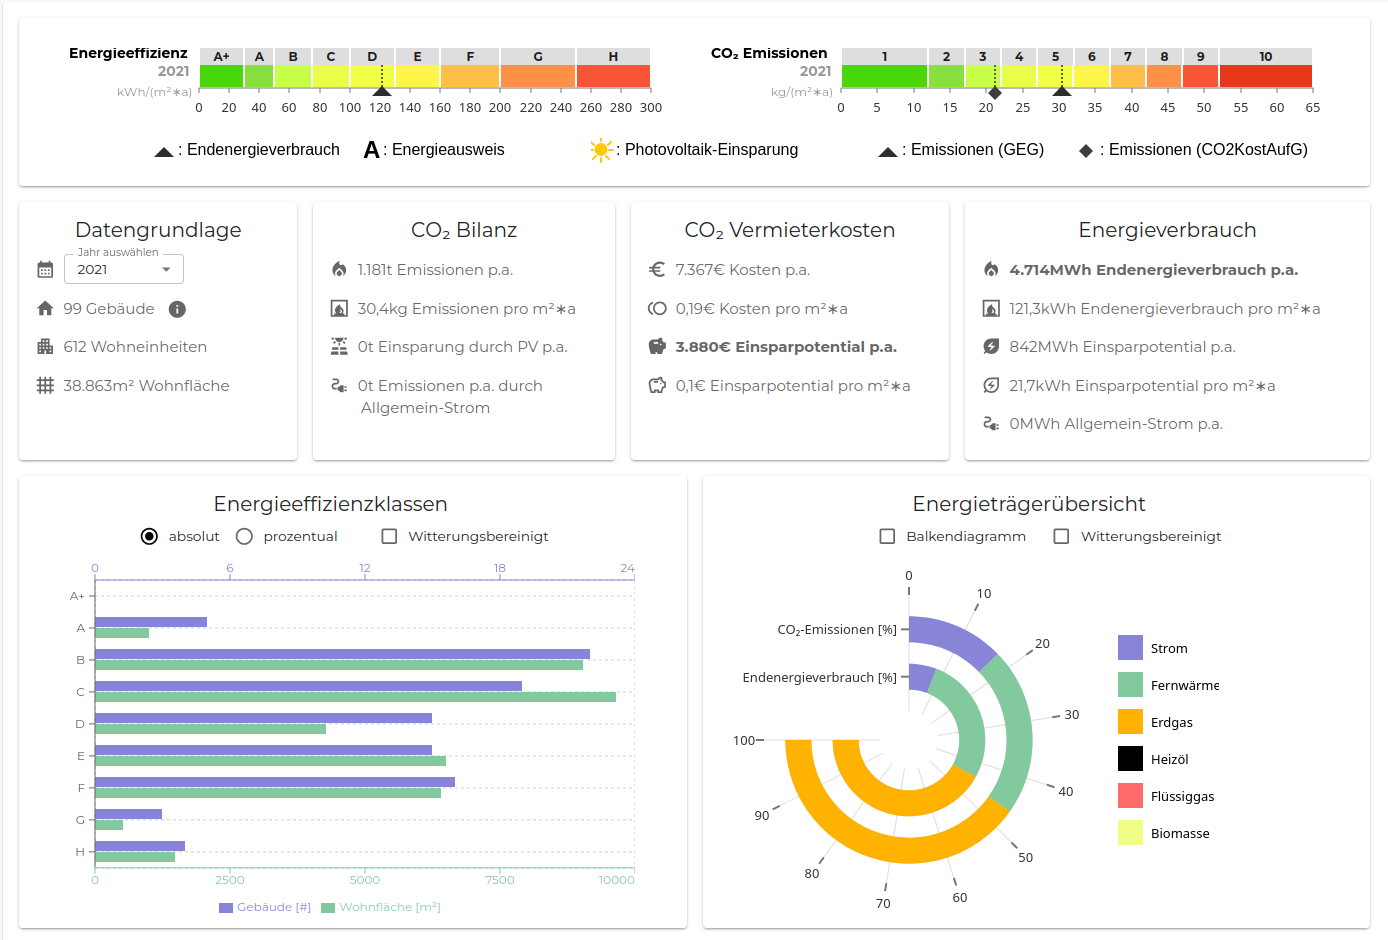Click the calendar icon beside year selector
The width and height of the screenshot is (1388, 940).
pyautogui.click(x=45, y=269)
